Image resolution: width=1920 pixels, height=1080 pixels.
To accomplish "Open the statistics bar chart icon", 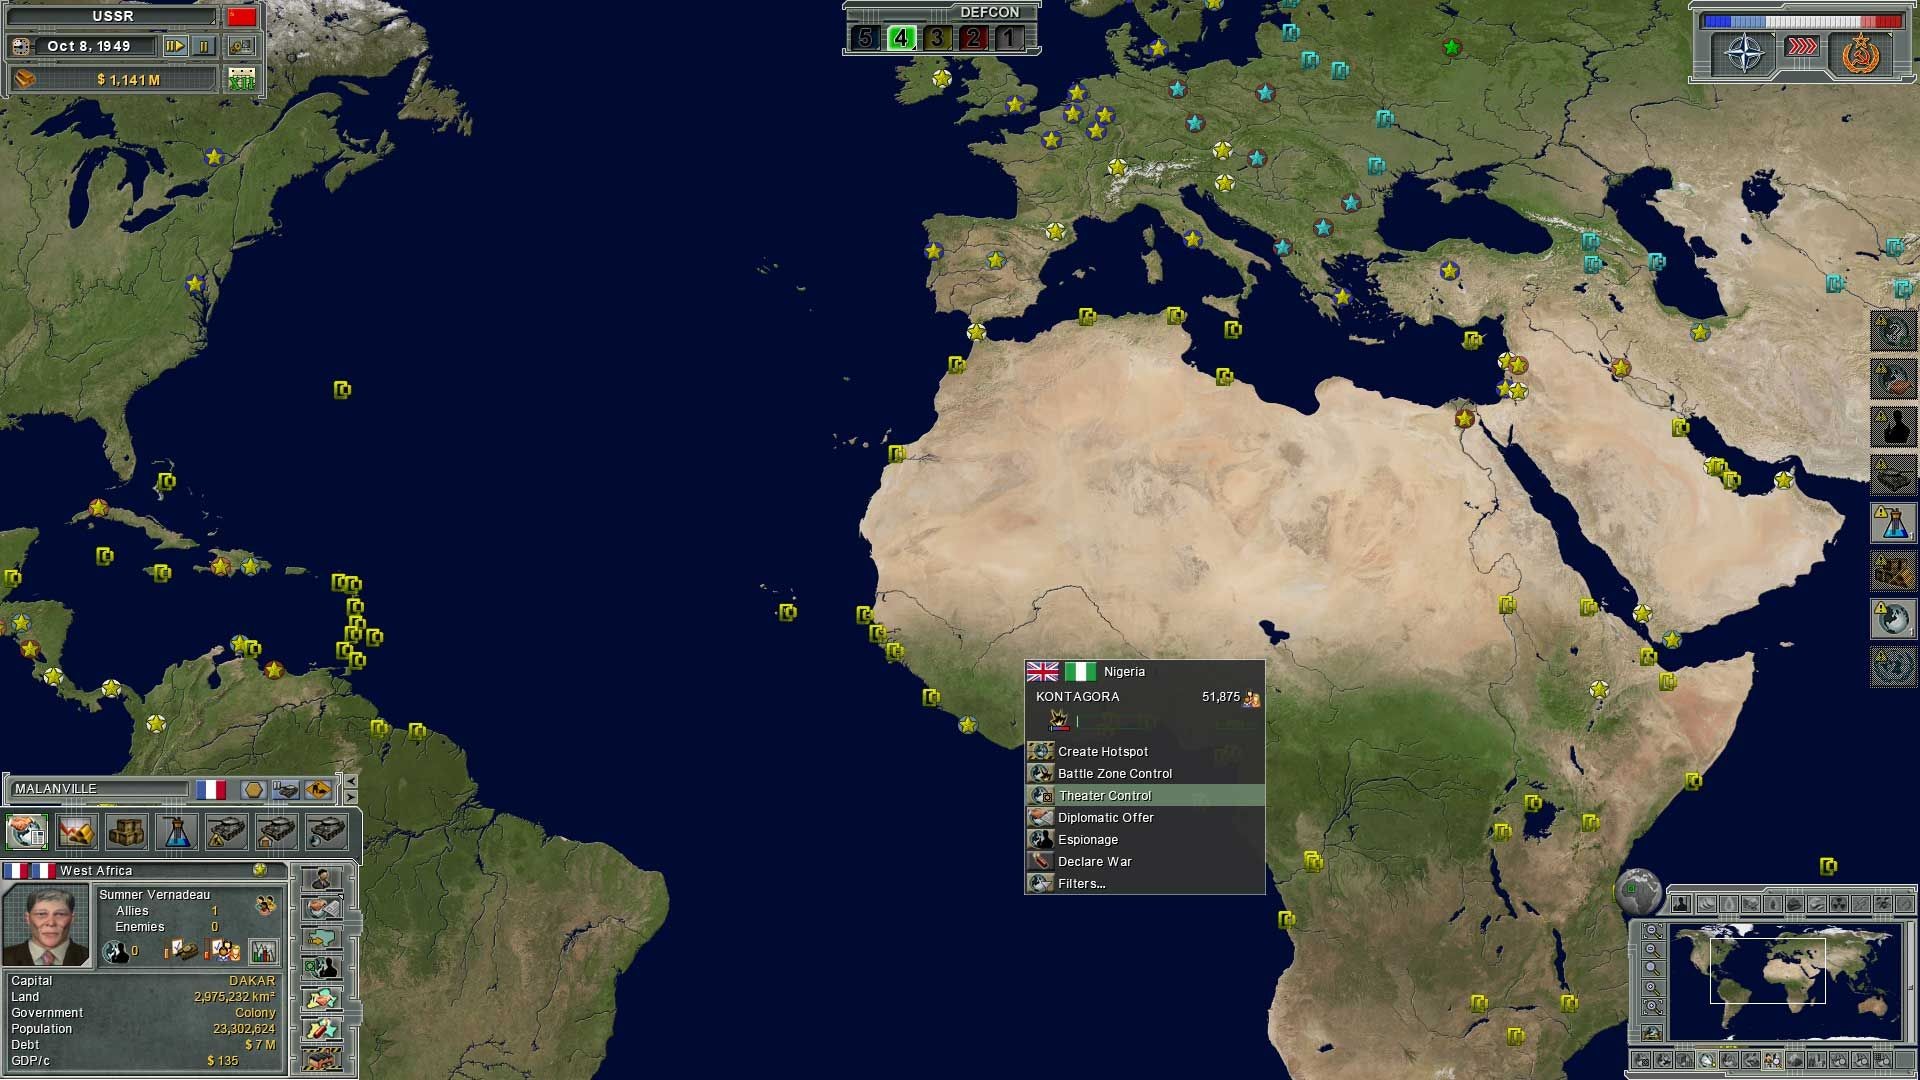I will click(264, 951).
